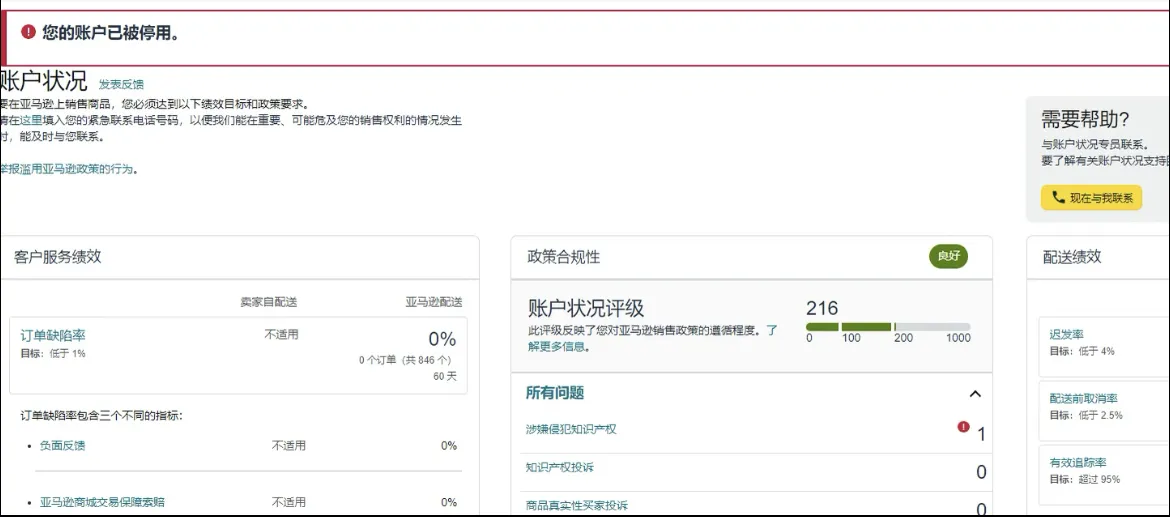Click the 客户服务绩效 panel title
1170x517 pixels.
coord(57,257)
